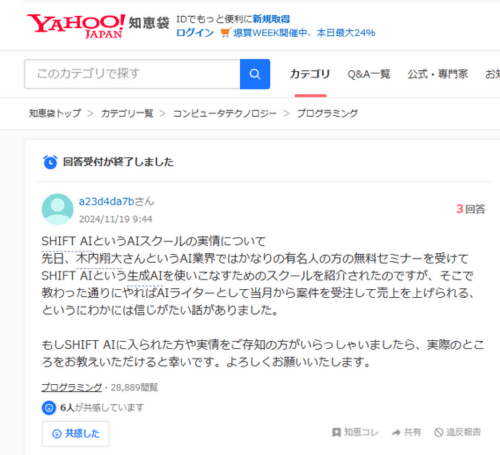The image size is (500, 455).
Task: Open the 公式・専門家 tab
Action: 438,74
